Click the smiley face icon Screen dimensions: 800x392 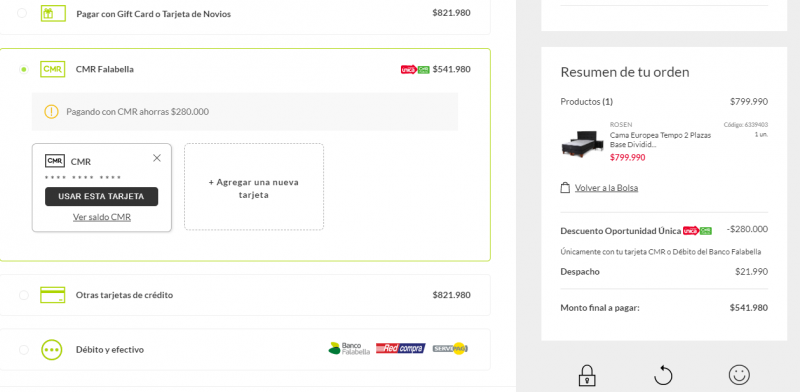739,374
